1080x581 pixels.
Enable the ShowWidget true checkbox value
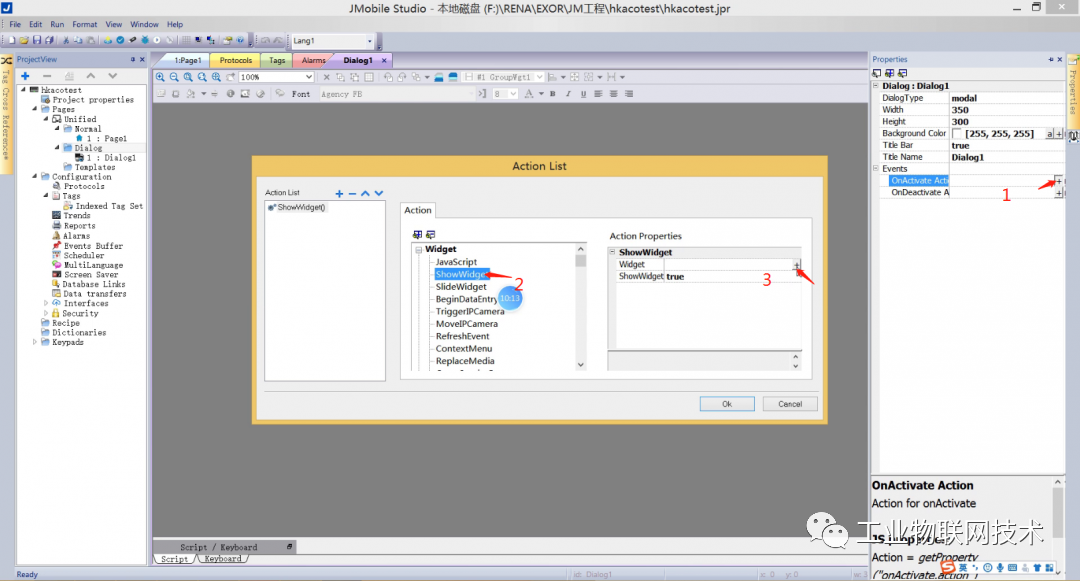click(675, 276)
